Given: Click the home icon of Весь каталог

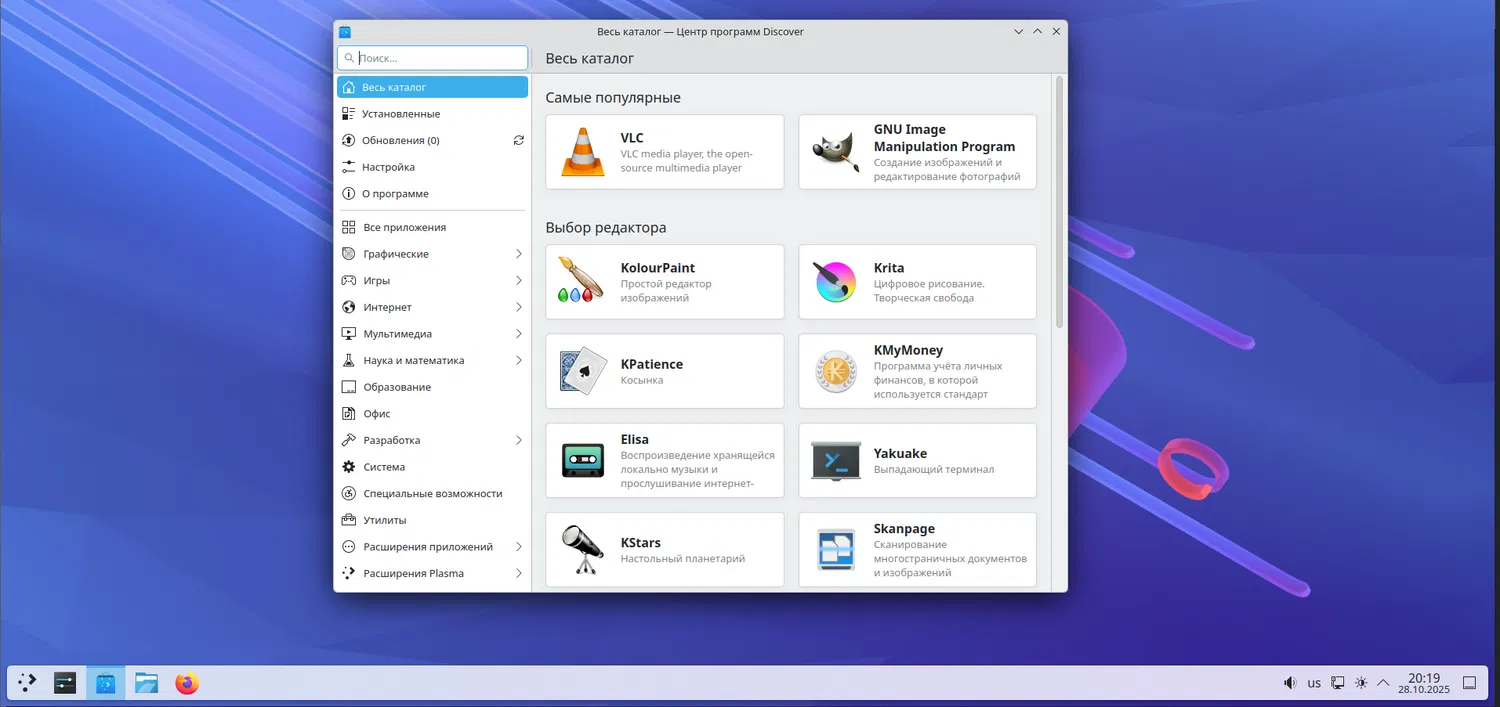Looking at the screenshot, I should tap(349, 87).
